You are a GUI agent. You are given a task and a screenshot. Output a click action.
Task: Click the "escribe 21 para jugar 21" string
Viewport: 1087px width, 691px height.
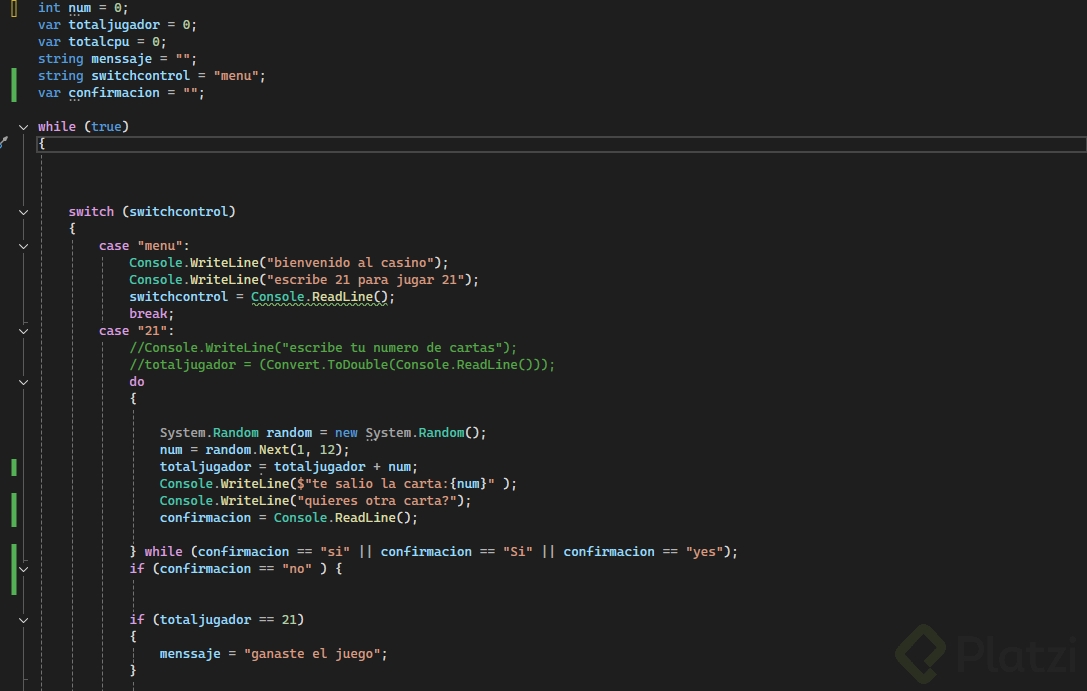click(365, 280)
